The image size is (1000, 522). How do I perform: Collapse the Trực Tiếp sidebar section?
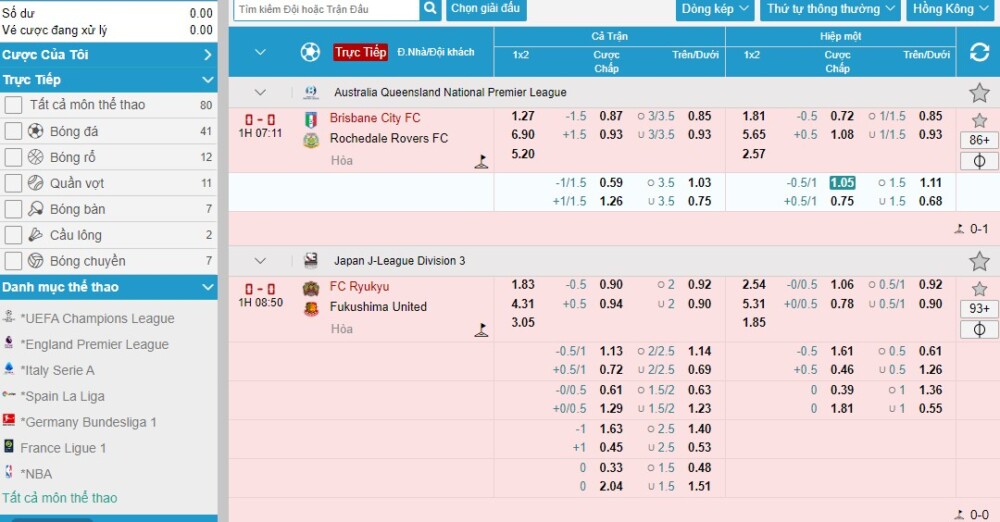point(207,80)
